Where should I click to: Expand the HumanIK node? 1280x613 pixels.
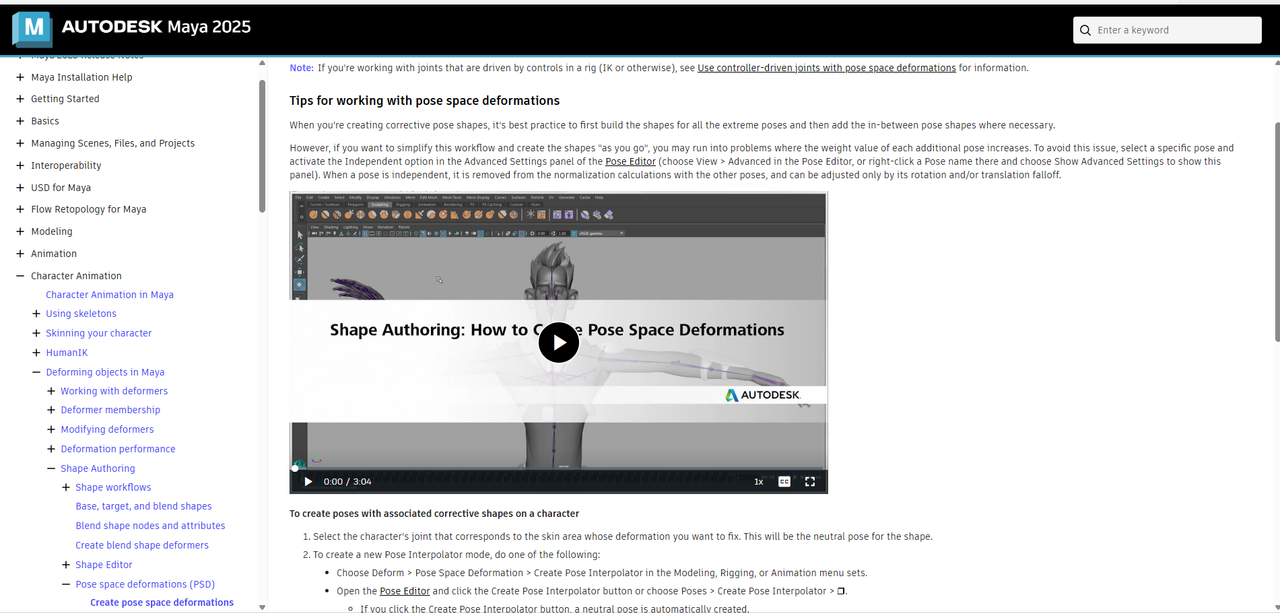[36, 352]
